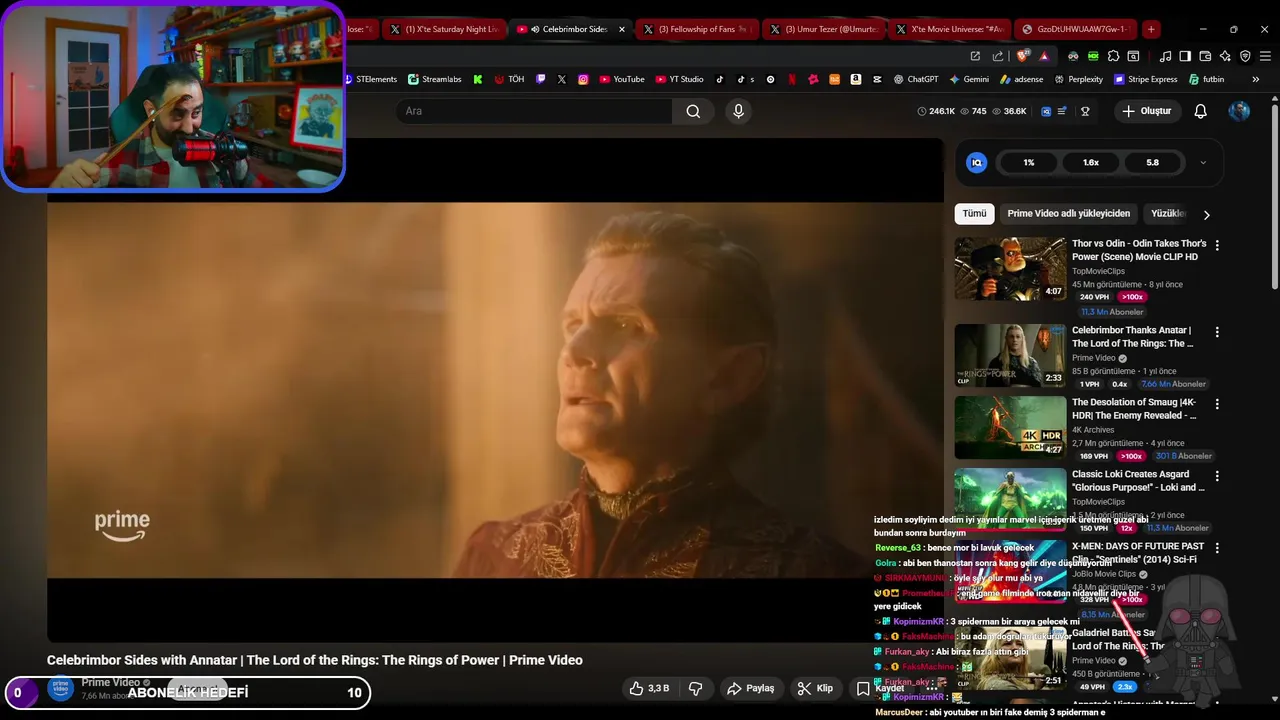Open the Amazon bookmark icon

point(856,79)
